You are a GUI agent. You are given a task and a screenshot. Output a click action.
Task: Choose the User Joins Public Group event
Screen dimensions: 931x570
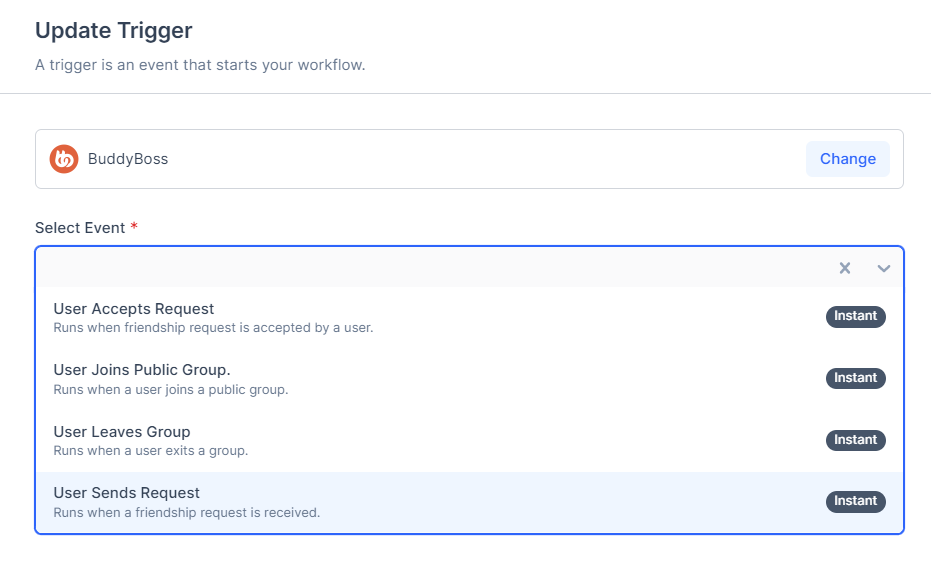click(x=142, y=370)
